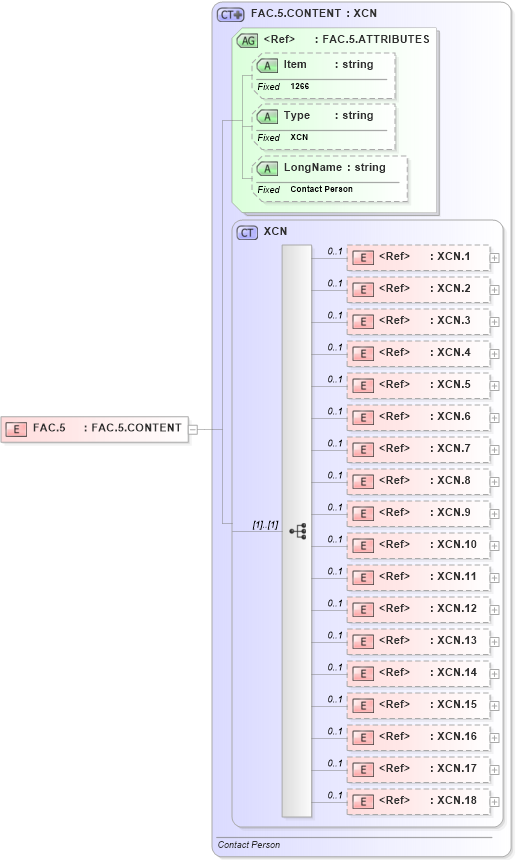Screen dimensions: 516x860
Task: Select the XCN.13 reference label
Action: coord(428,640)
